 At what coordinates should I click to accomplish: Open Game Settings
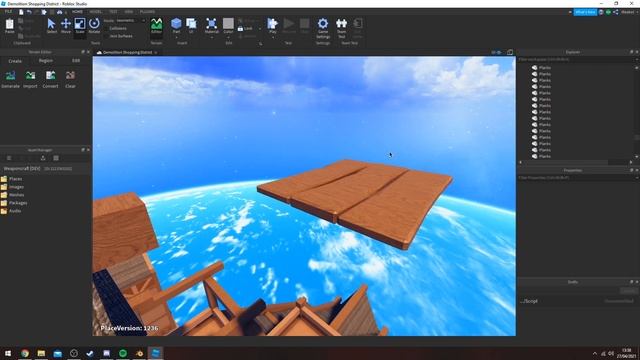(322, 28)
